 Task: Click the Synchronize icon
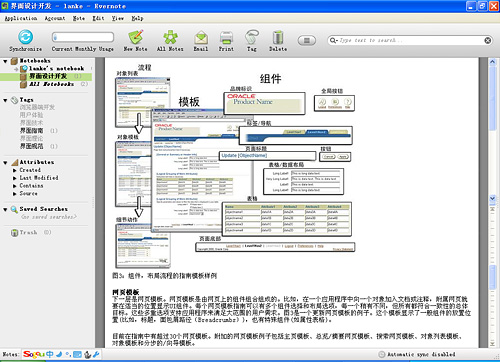(x=25, y=37)
